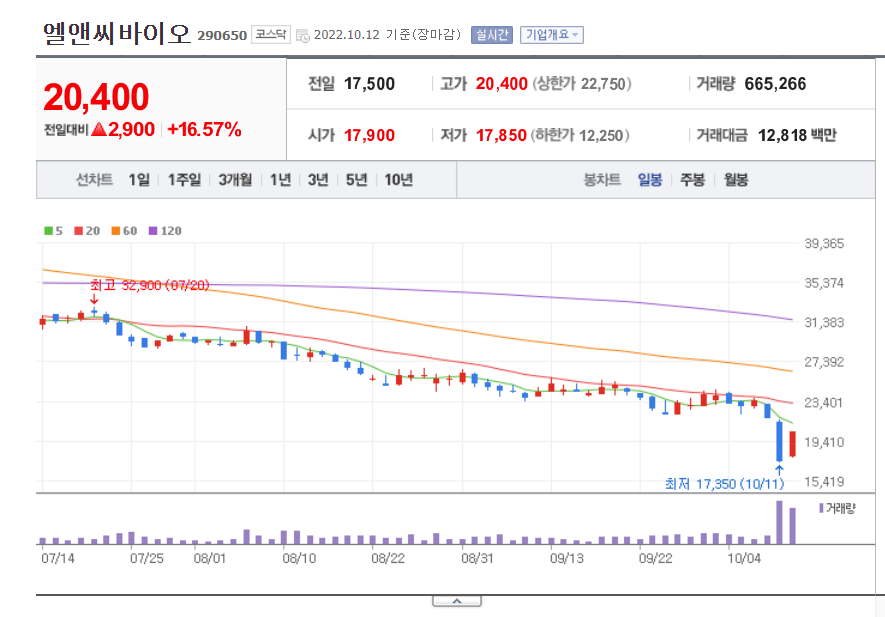Select the 3개월 line chart tab
The width and height of the screenshot is (885, 617).
pos(235,180)
